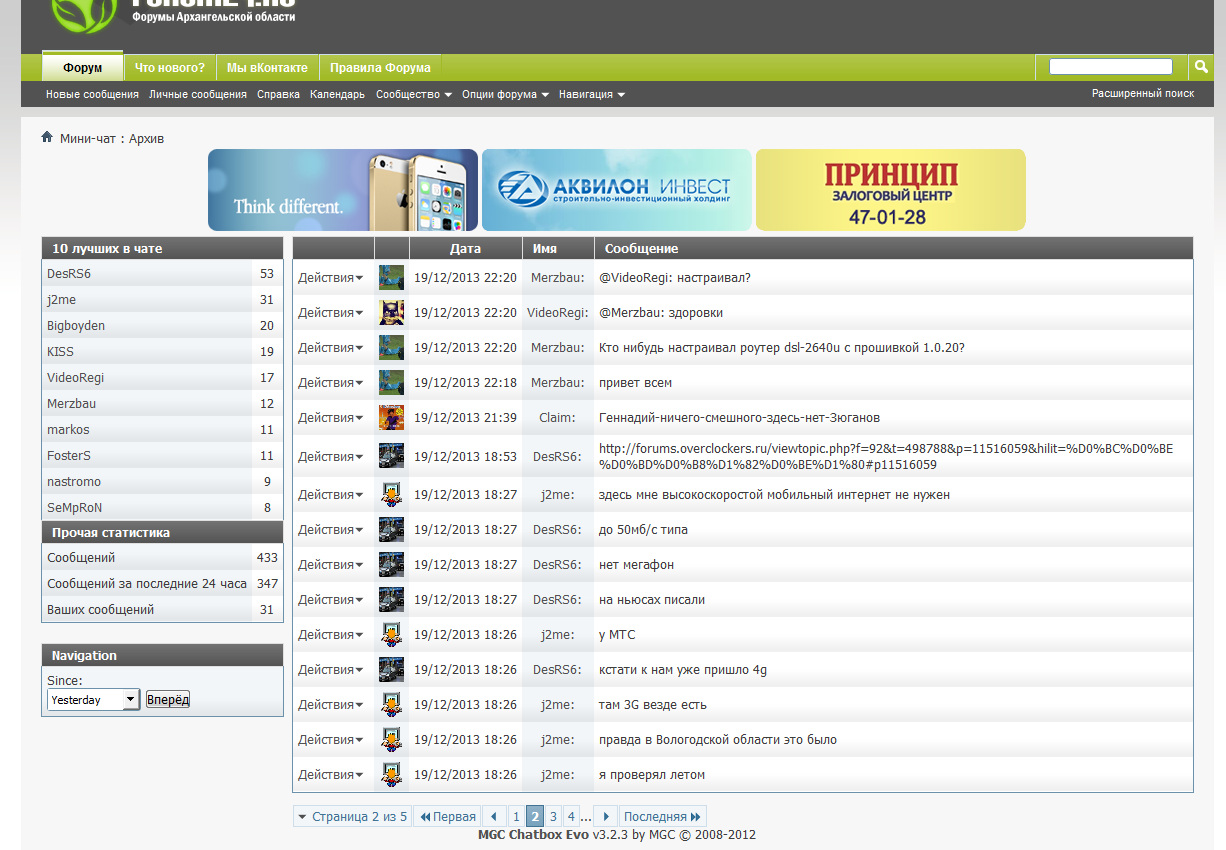Go to previous page with the left arrow
Viewport: 1226px width, 850px height.
[494, 817]
